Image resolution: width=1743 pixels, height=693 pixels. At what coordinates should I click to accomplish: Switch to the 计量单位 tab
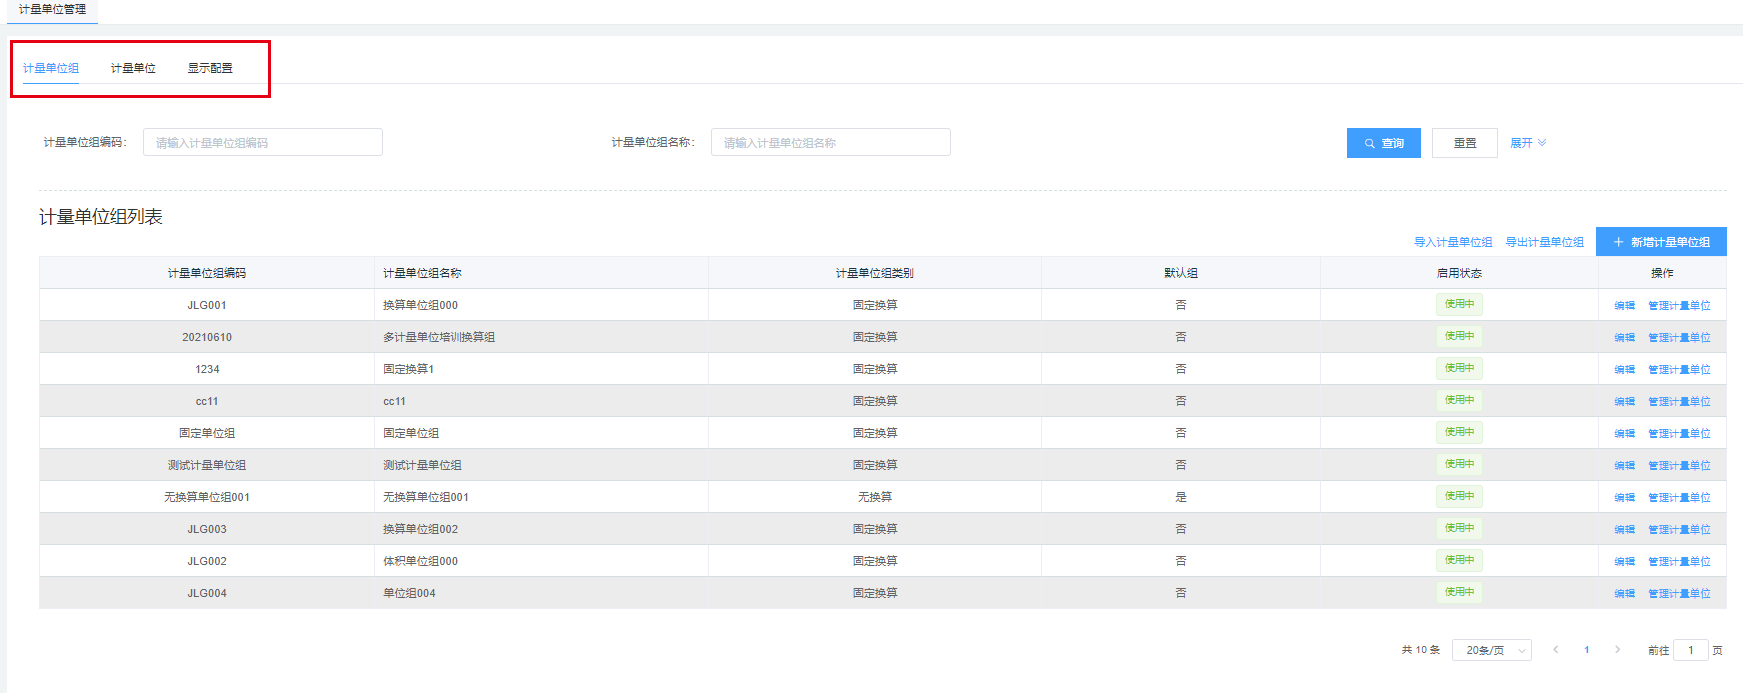[133, 68]
